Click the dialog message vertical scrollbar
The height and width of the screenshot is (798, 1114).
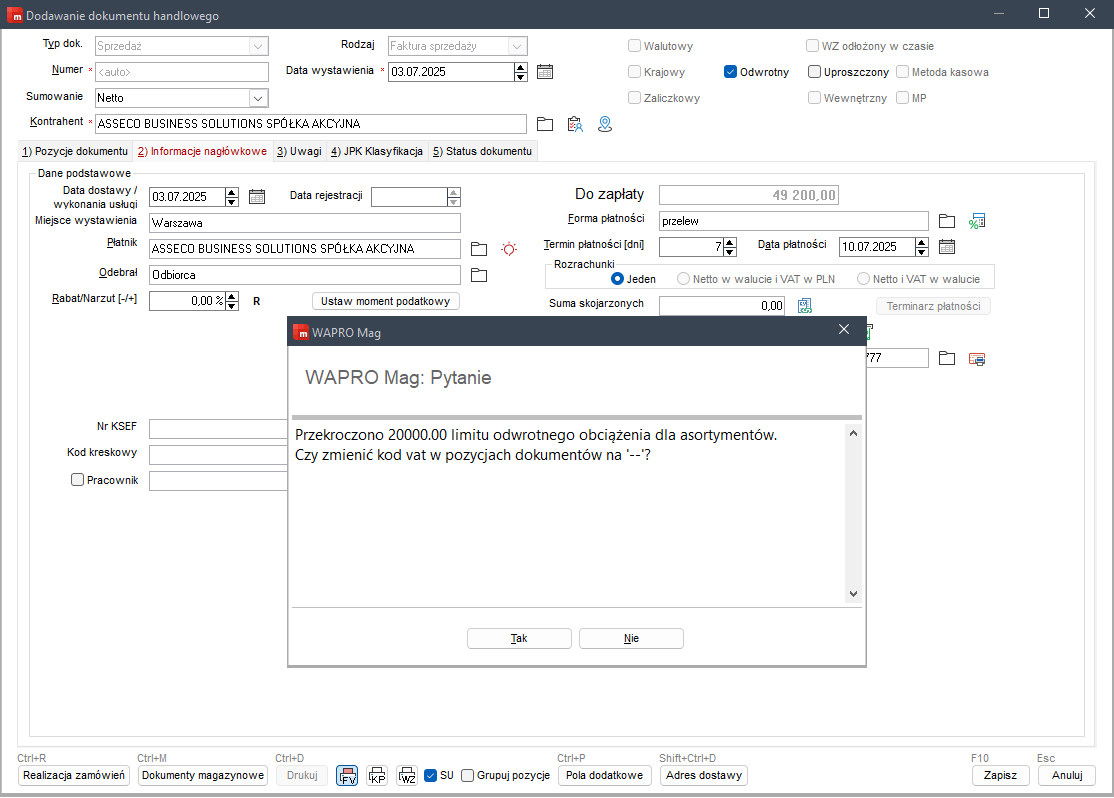point(853,513)
